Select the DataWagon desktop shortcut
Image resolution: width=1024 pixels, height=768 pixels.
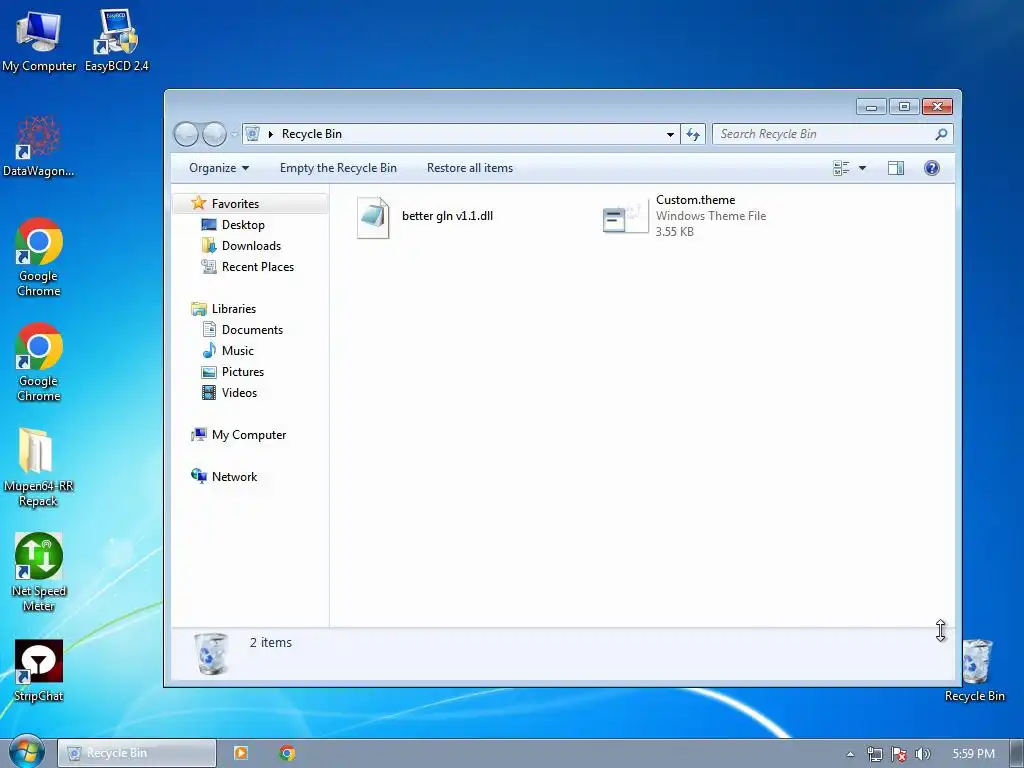click(x=39, y=147)
